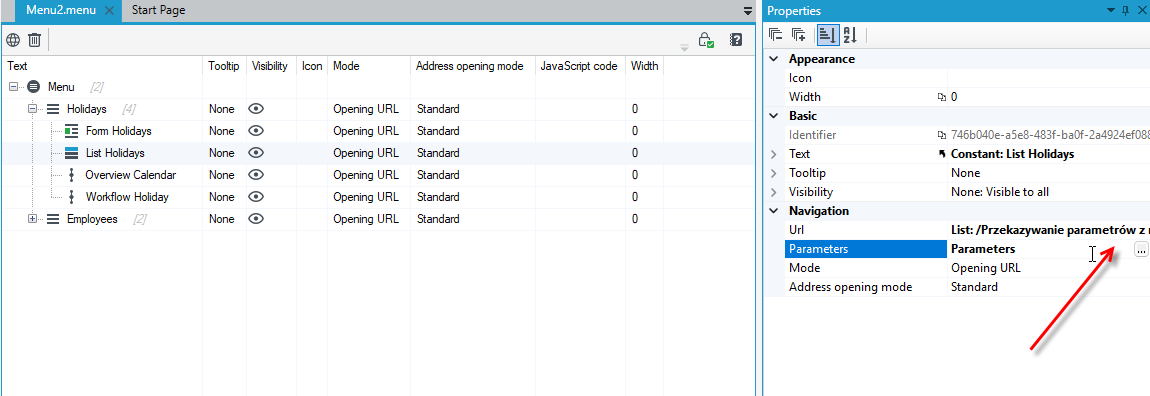Open the help notebook question-mark icon
The image size is (1150, 396).
736,40
